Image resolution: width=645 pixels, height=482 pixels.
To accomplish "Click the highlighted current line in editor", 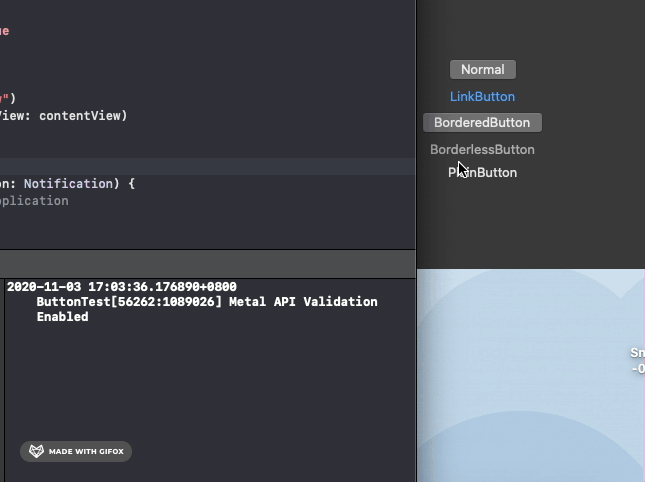I will click(x=200, y=167).
